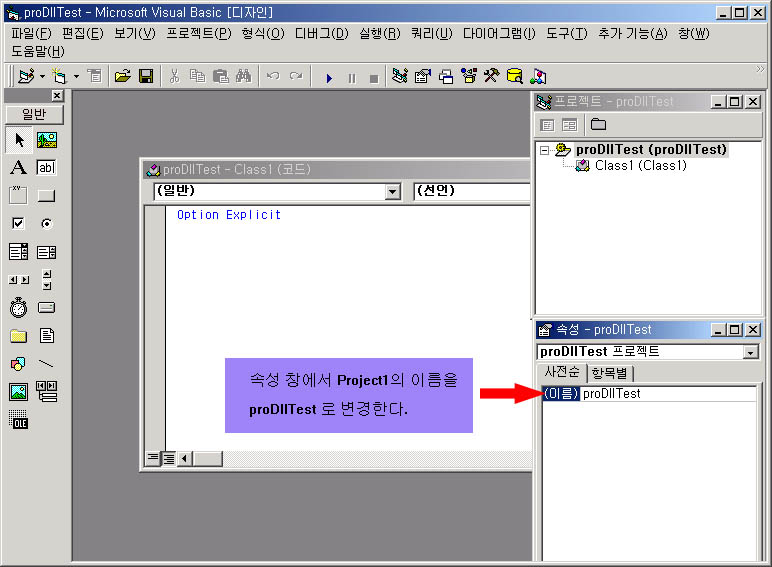772x567 pixels.
Task: Click View Object in project panel
Action: 569,125
